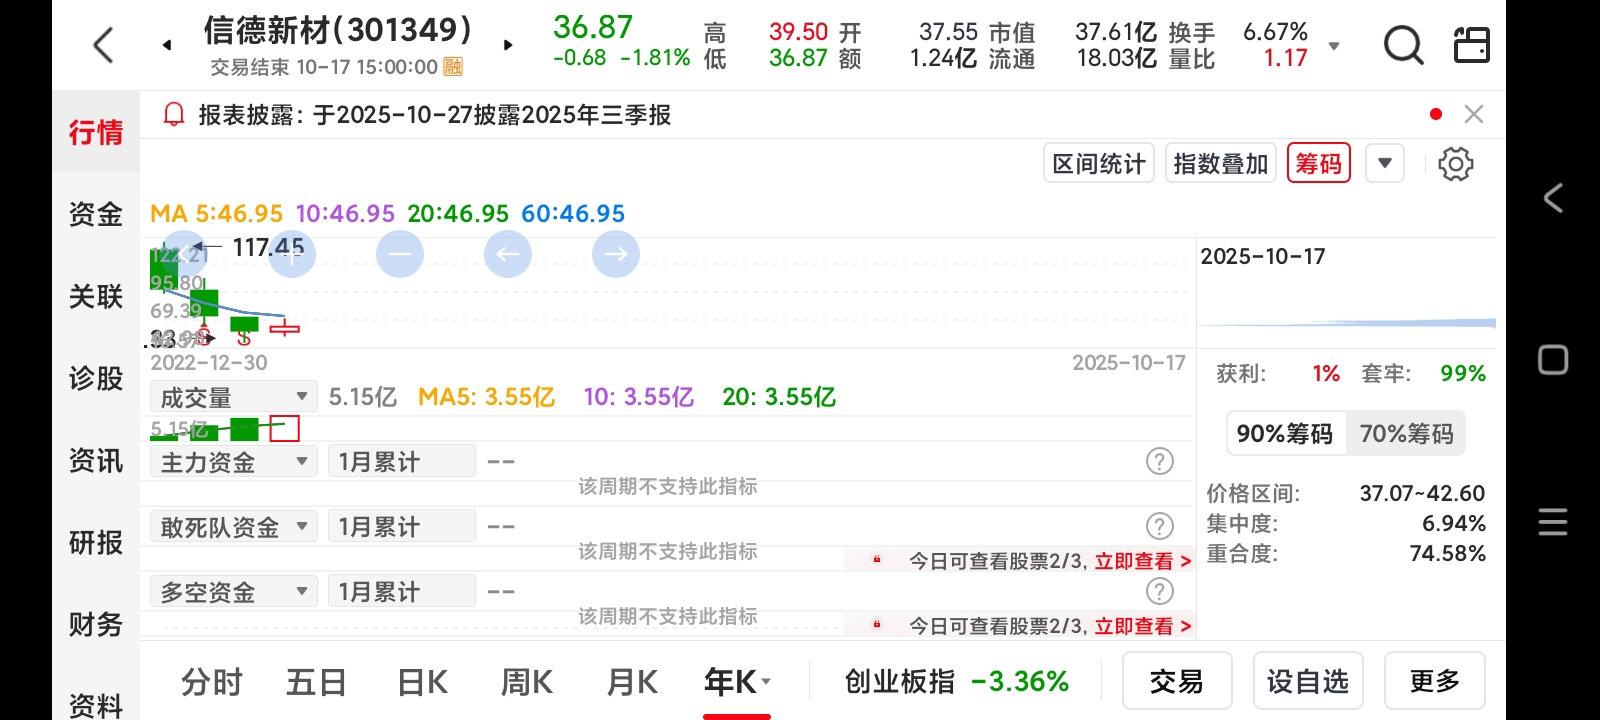Viewport: 1600px width, 720px height.
Task: Open 创业板指 index quote
Action: coord(956,682)
